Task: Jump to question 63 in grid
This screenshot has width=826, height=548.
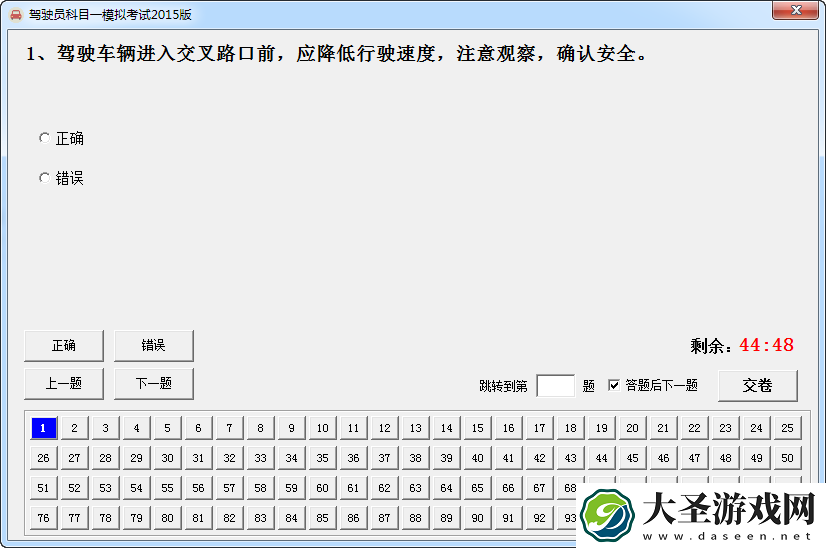Action: click(416, 488)
